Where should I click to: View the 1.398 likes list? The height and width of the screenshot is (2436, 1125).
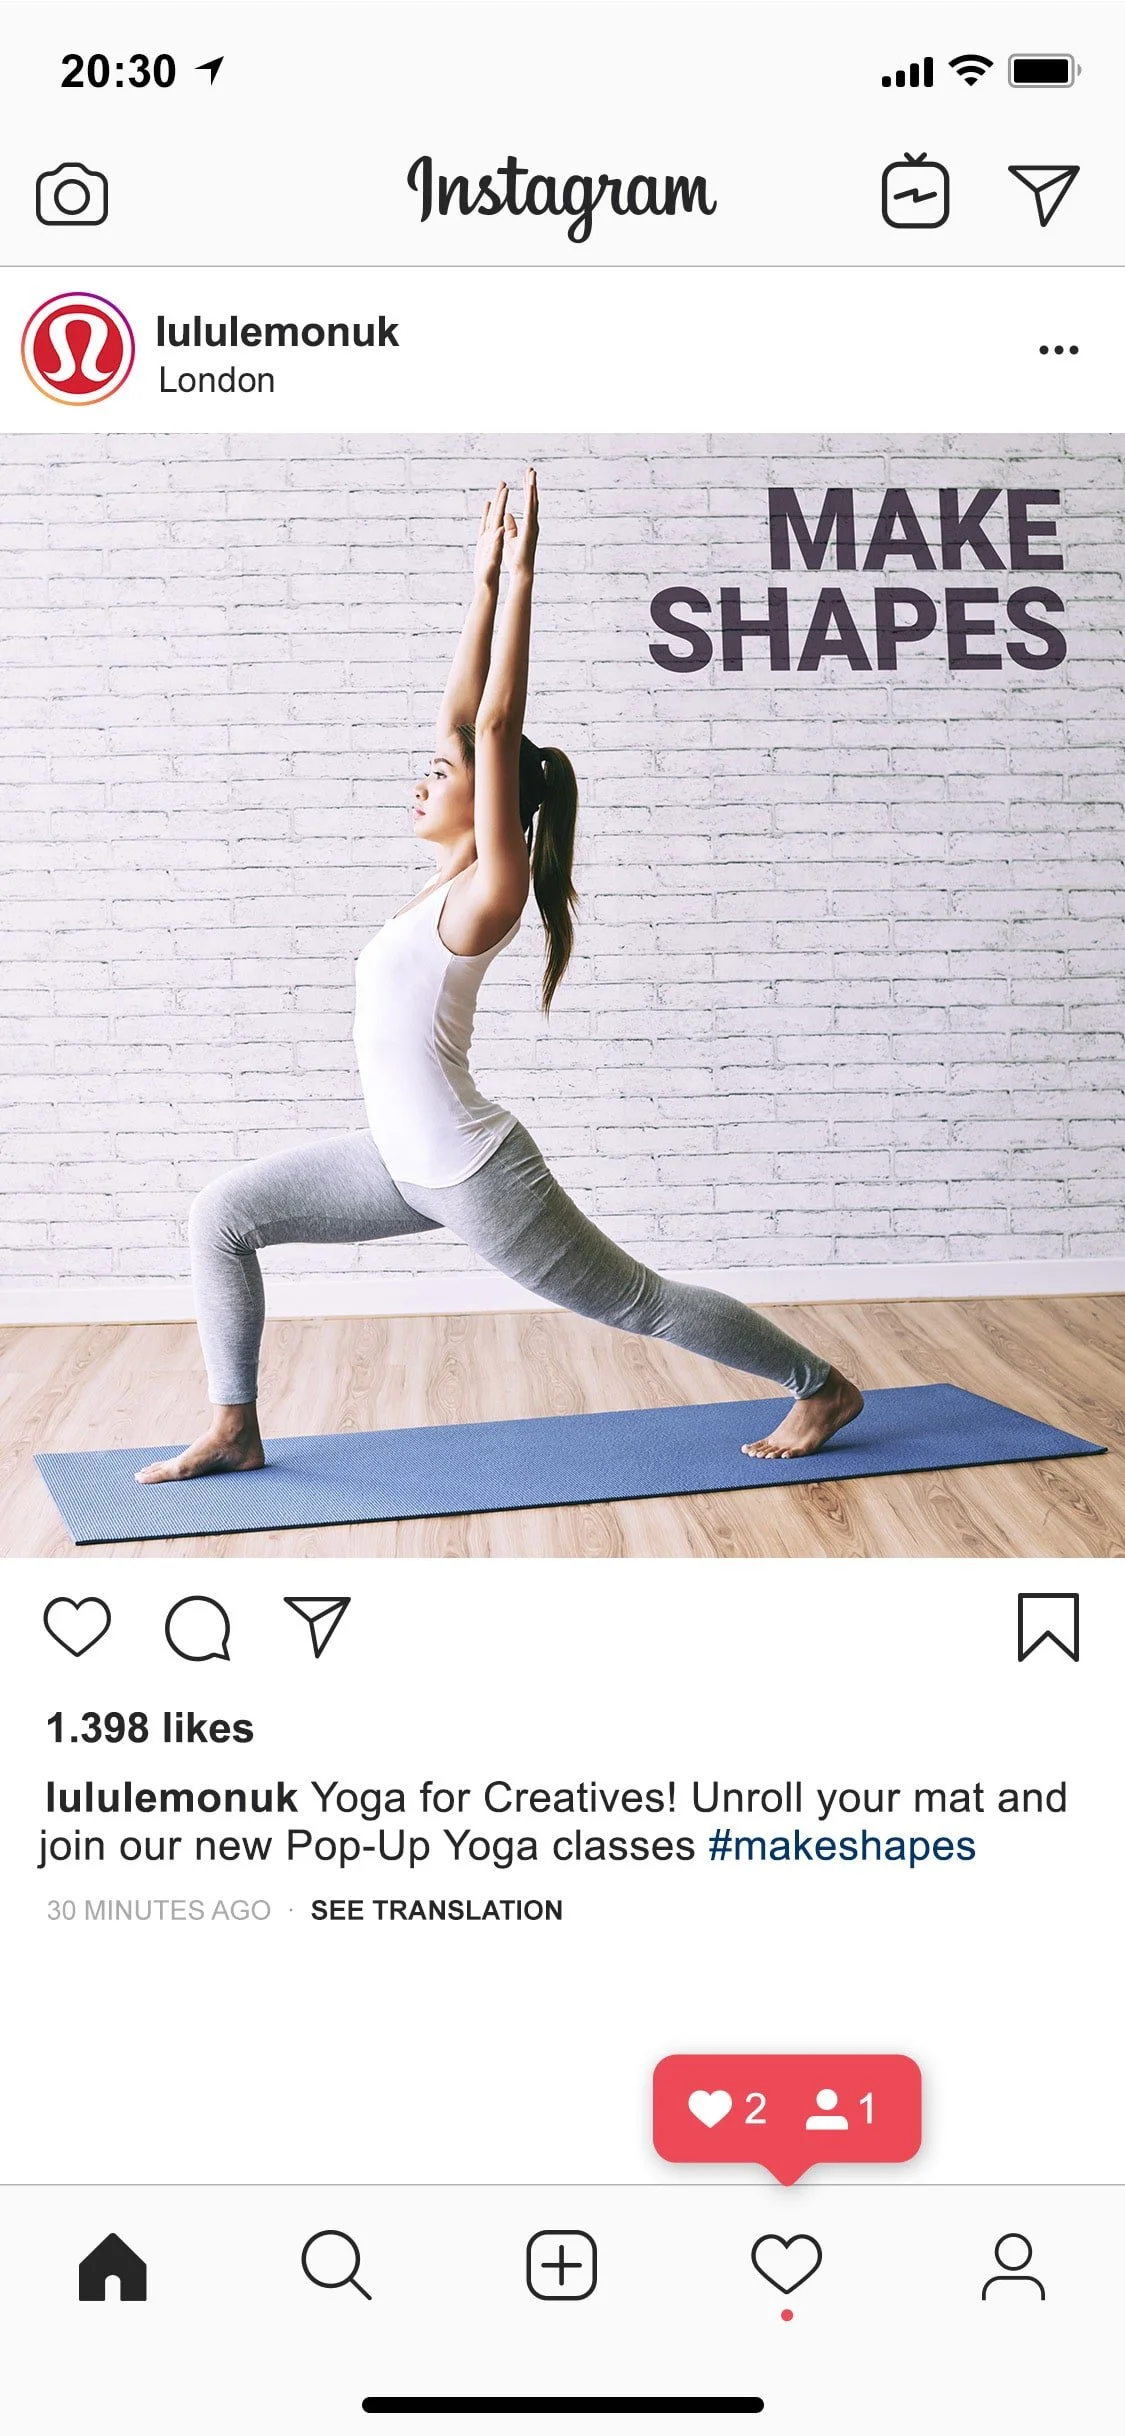[150, 1728]
